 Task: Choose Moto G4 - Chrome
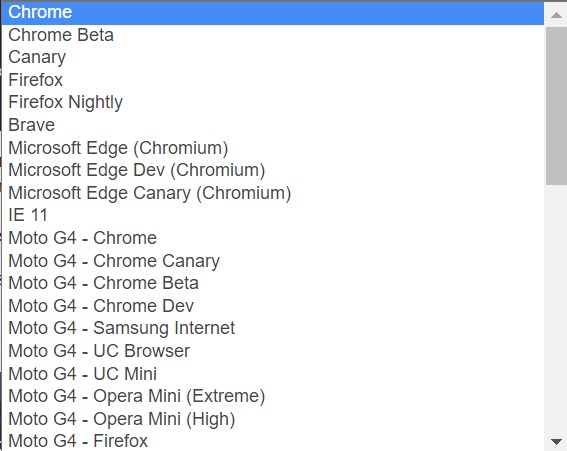point(273,238)
